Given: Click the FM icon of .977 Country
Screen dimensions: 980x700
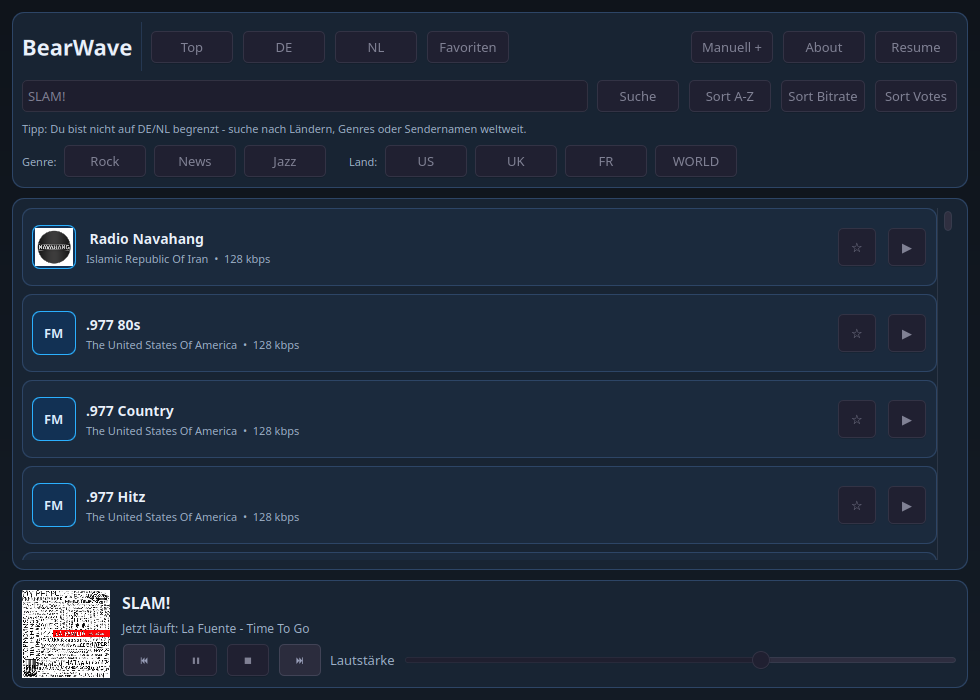Looking at the screenshot, I should pyautogui.click(x=54, y=419).
